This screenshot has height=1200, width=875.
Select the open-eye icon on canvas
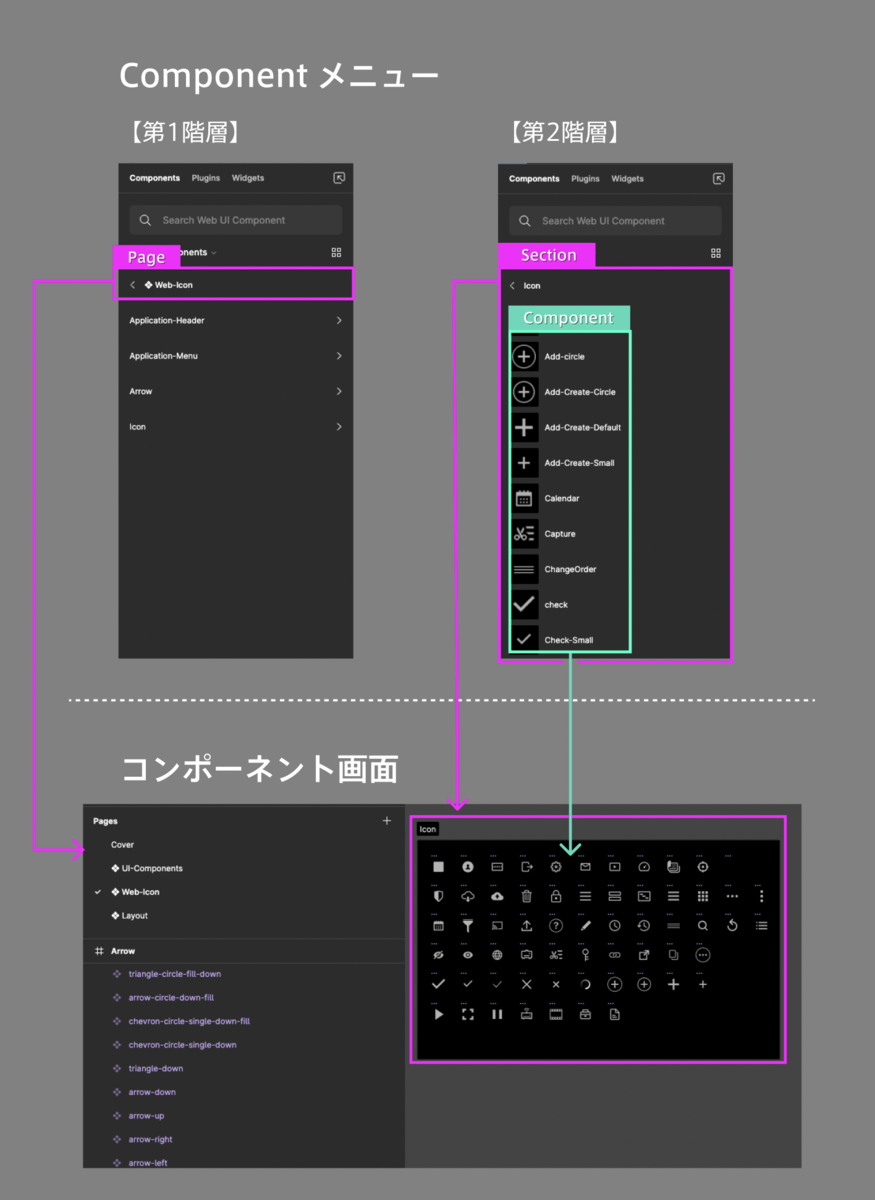[x=468, y=955]
